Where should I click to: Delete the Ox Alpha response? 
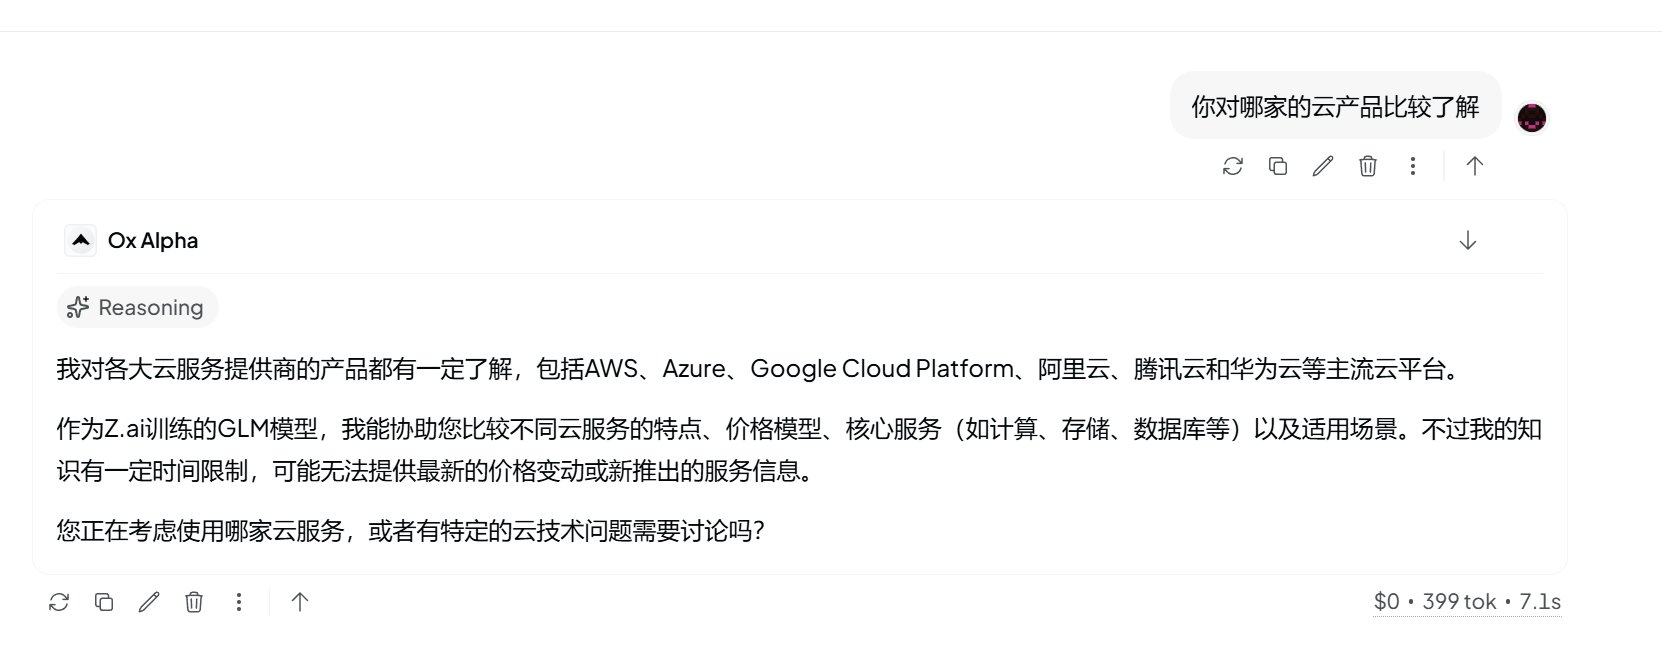(x=194, y=602)
